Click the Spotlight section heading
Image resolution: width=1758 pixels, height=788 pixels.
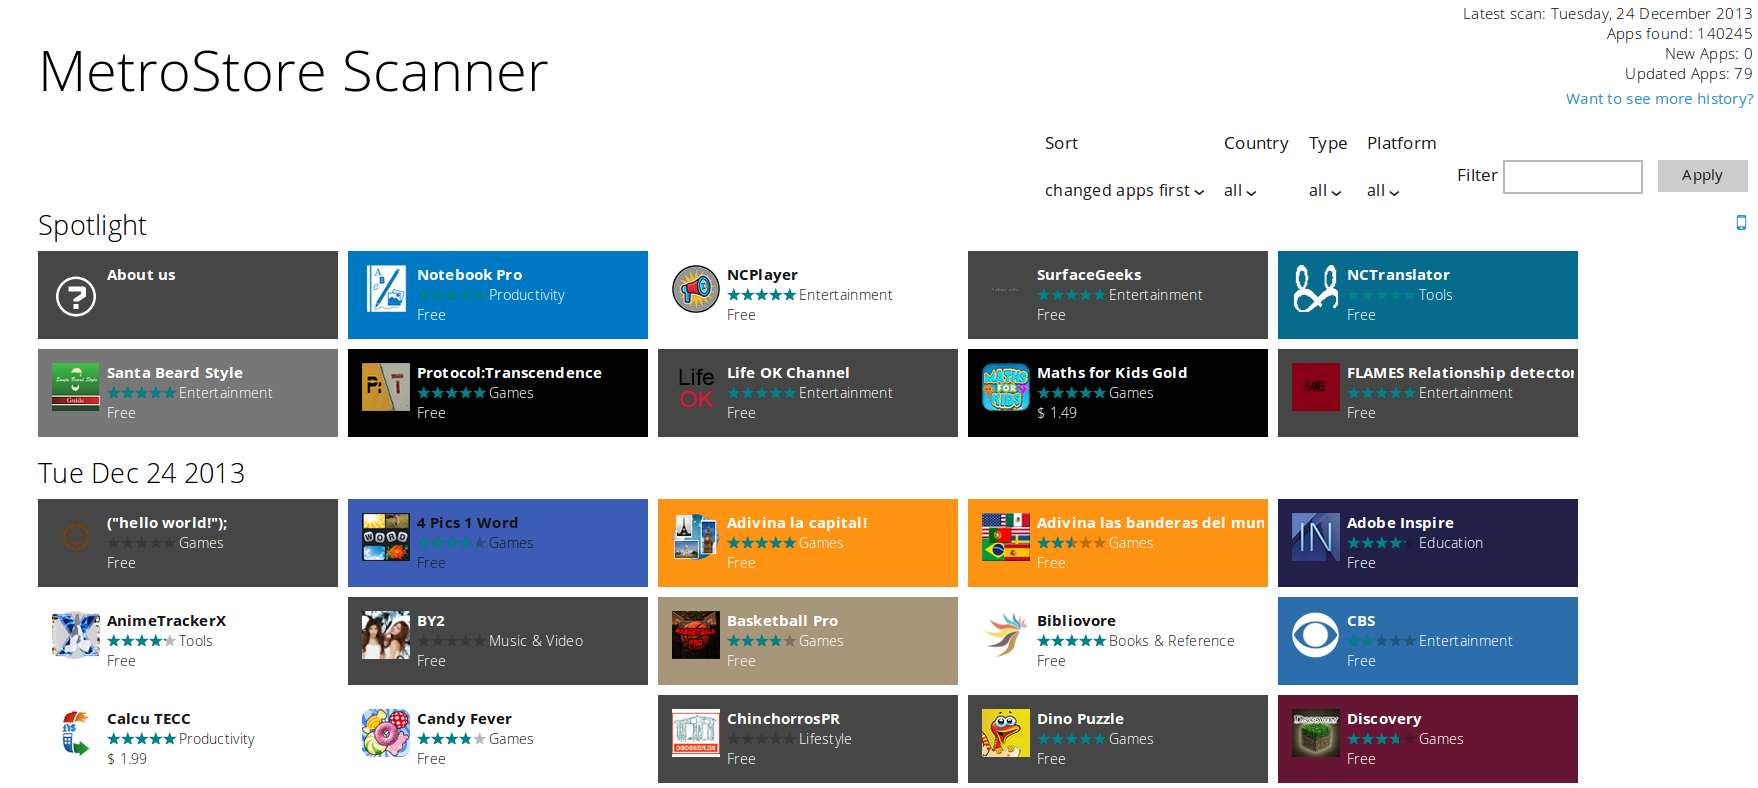(92, 226)
